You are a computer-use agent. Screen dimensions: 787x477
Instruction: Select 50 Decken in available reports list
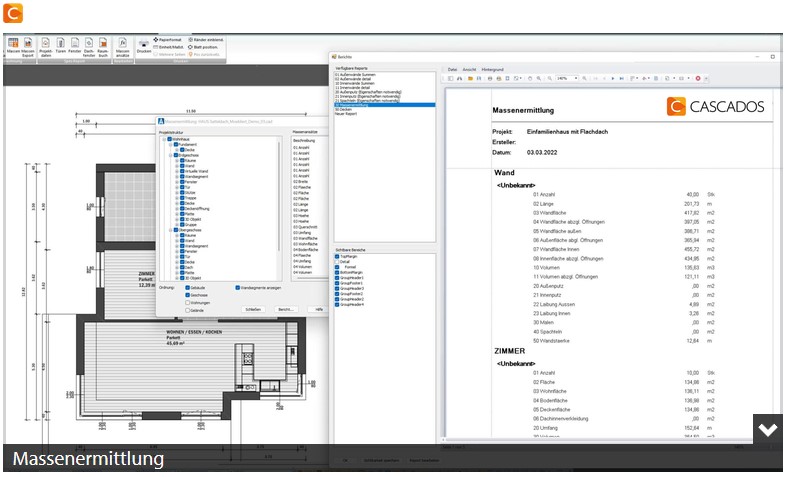tap(385, 109)
